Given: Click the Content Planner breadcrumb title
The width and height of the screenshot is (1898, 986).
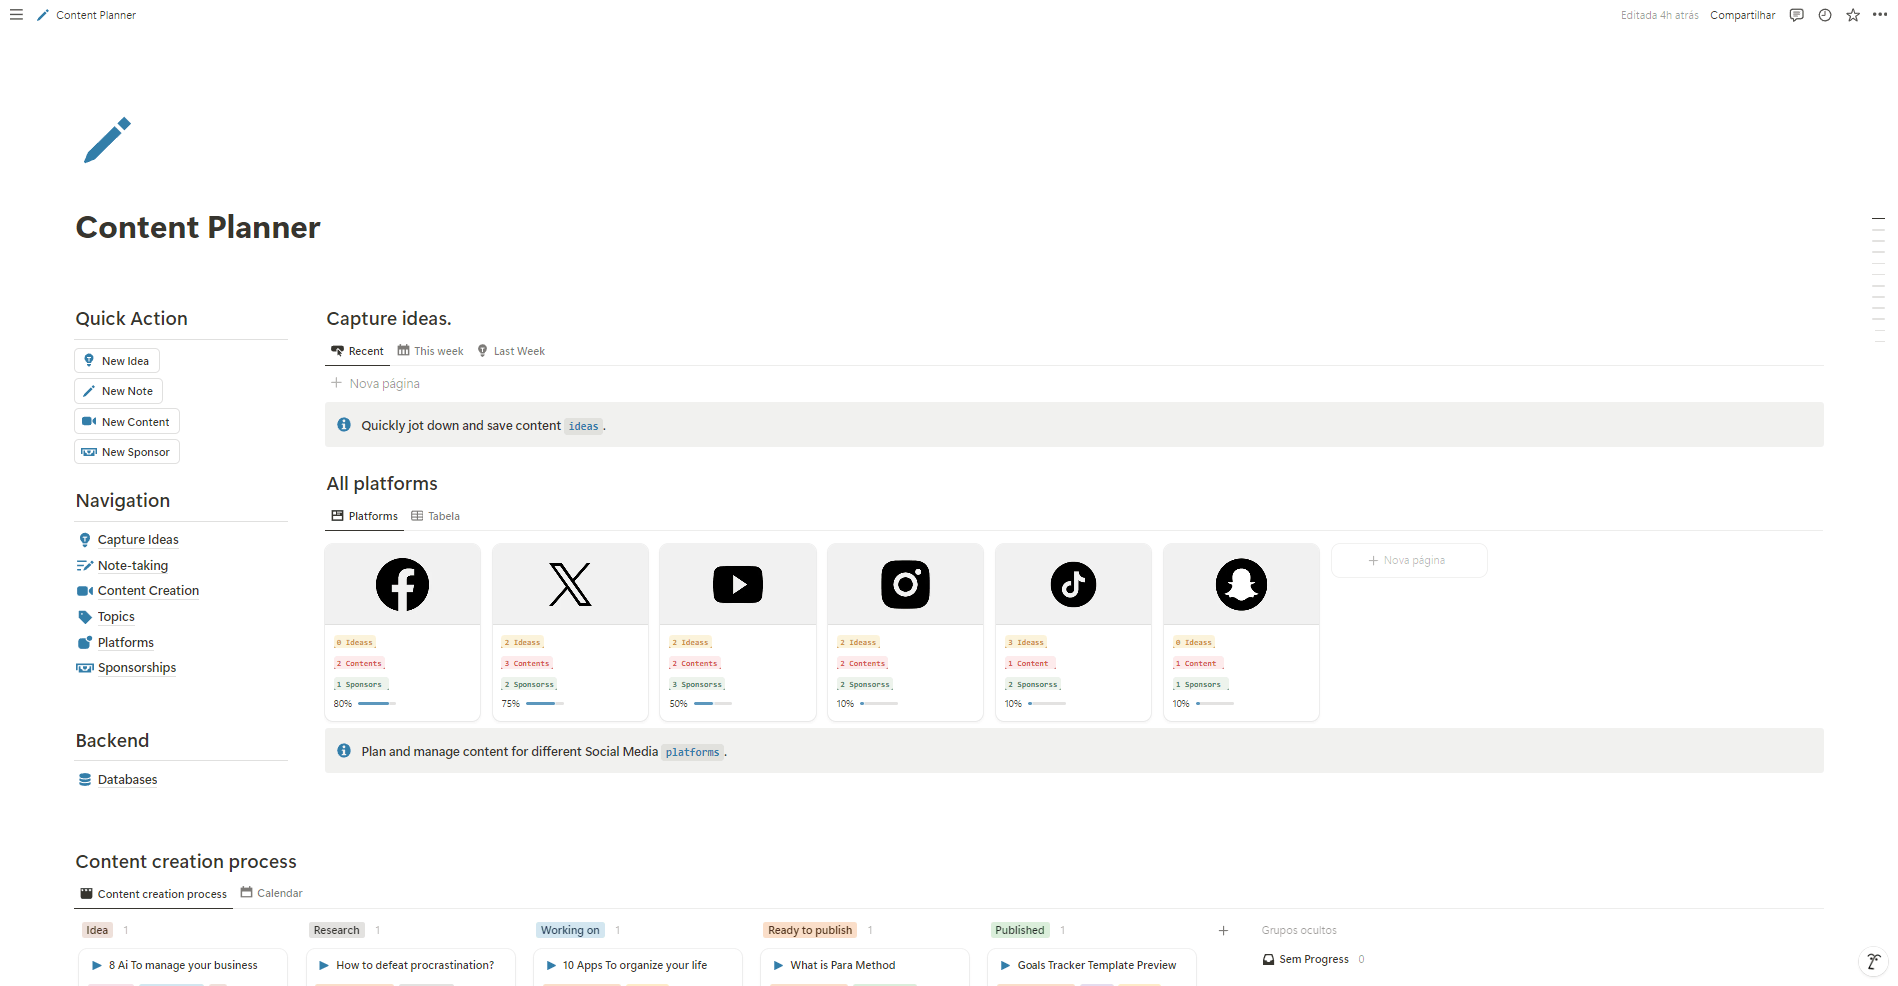Looking at the screenshot, I should click(x=96, y=15).
